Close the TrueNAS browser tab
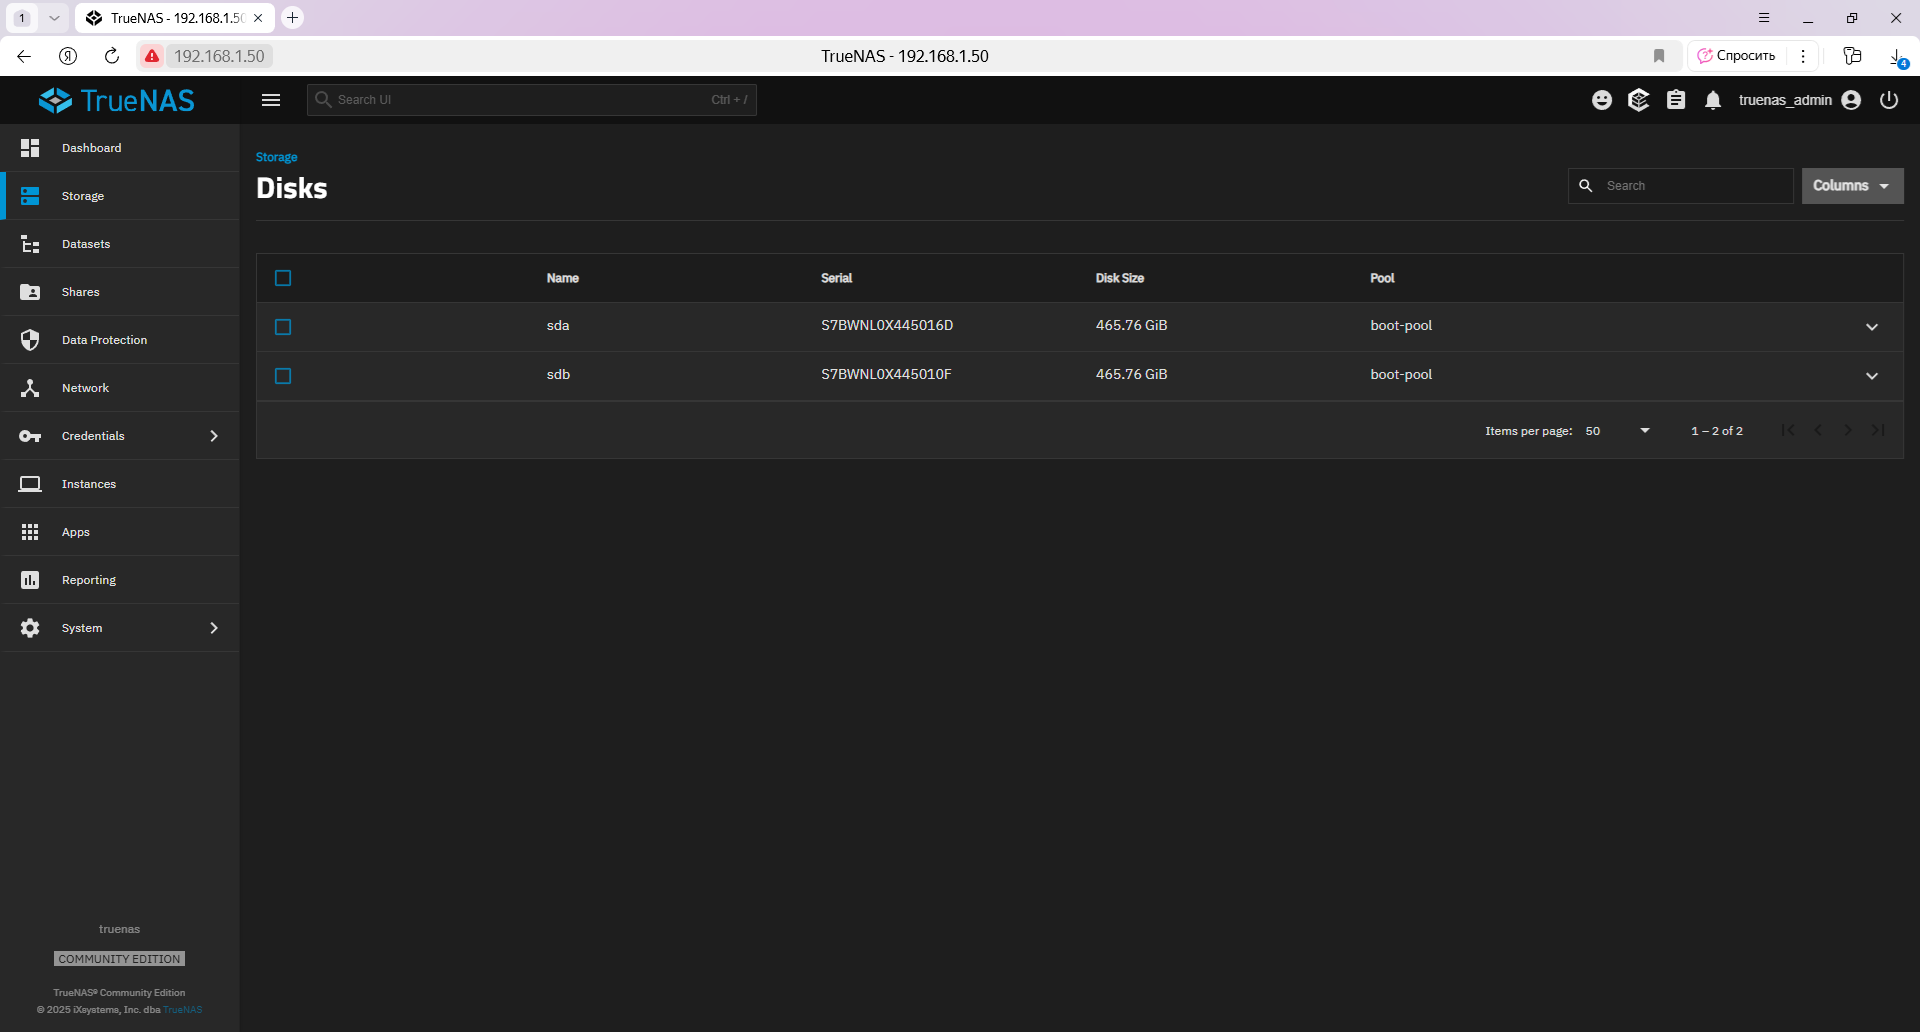This screenshot has width=1920, height=1032. [258, 18]
